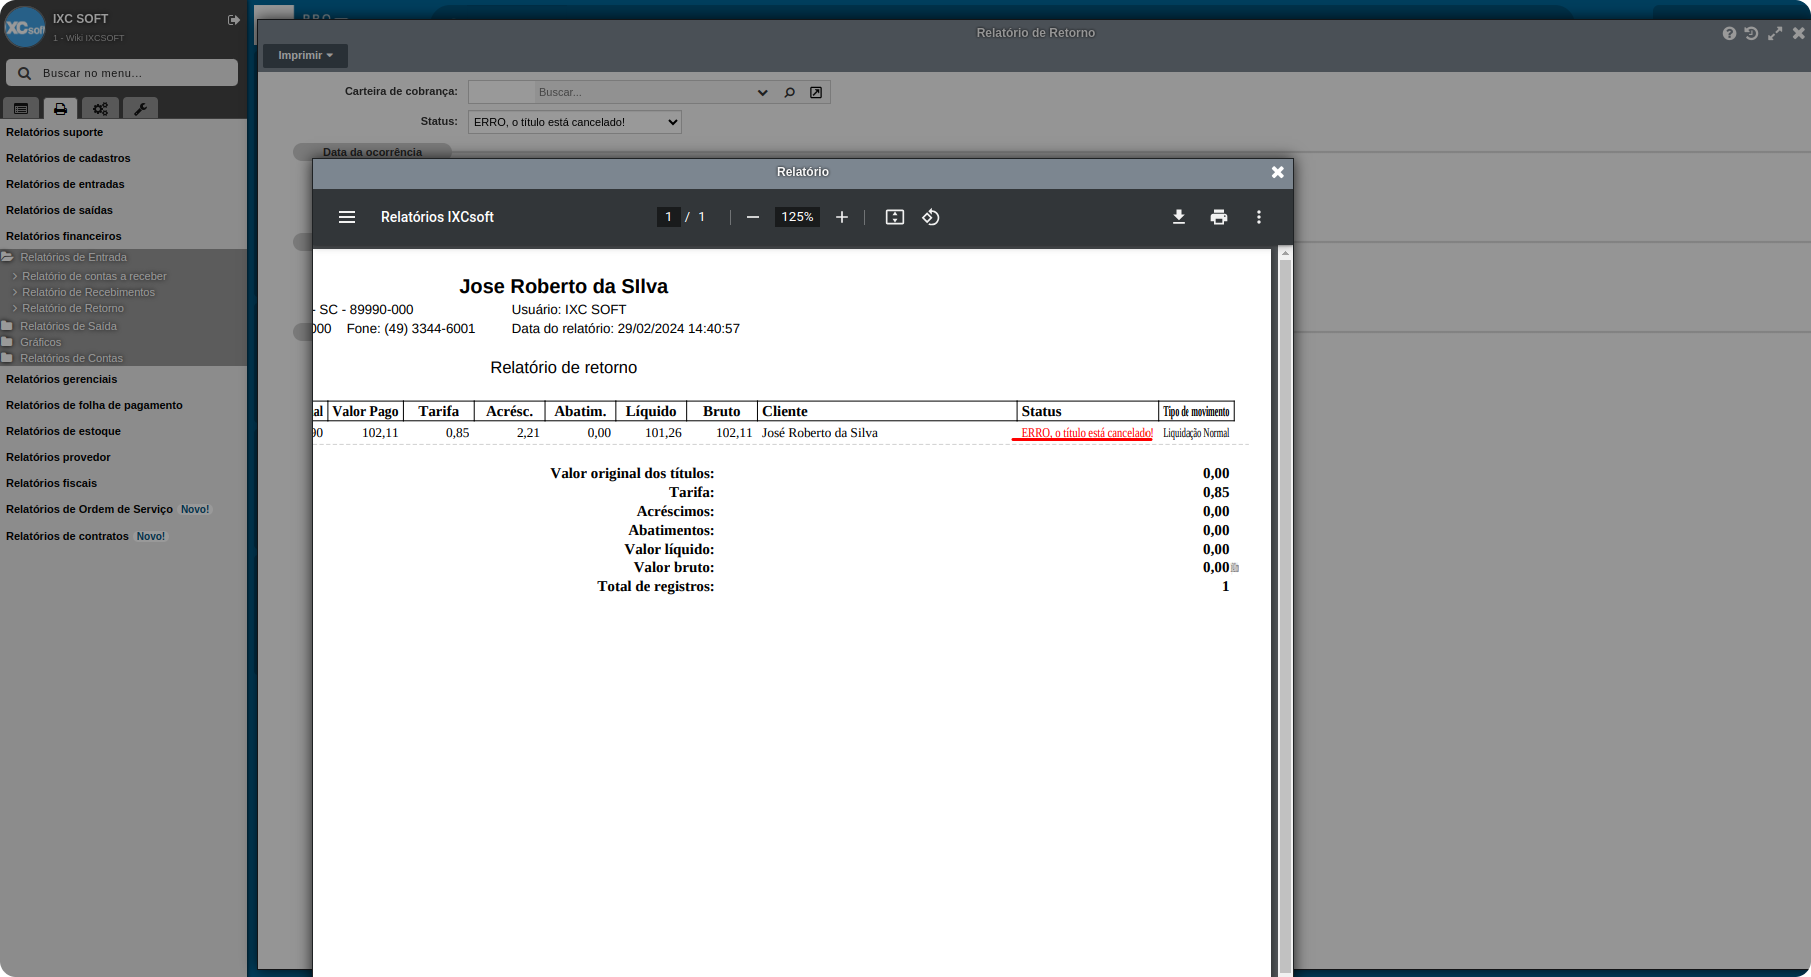Viewport: 1811px width, 977px height.
Task: Open Relatórios de Ordem de Serviço menu
Action: (89, 509)
